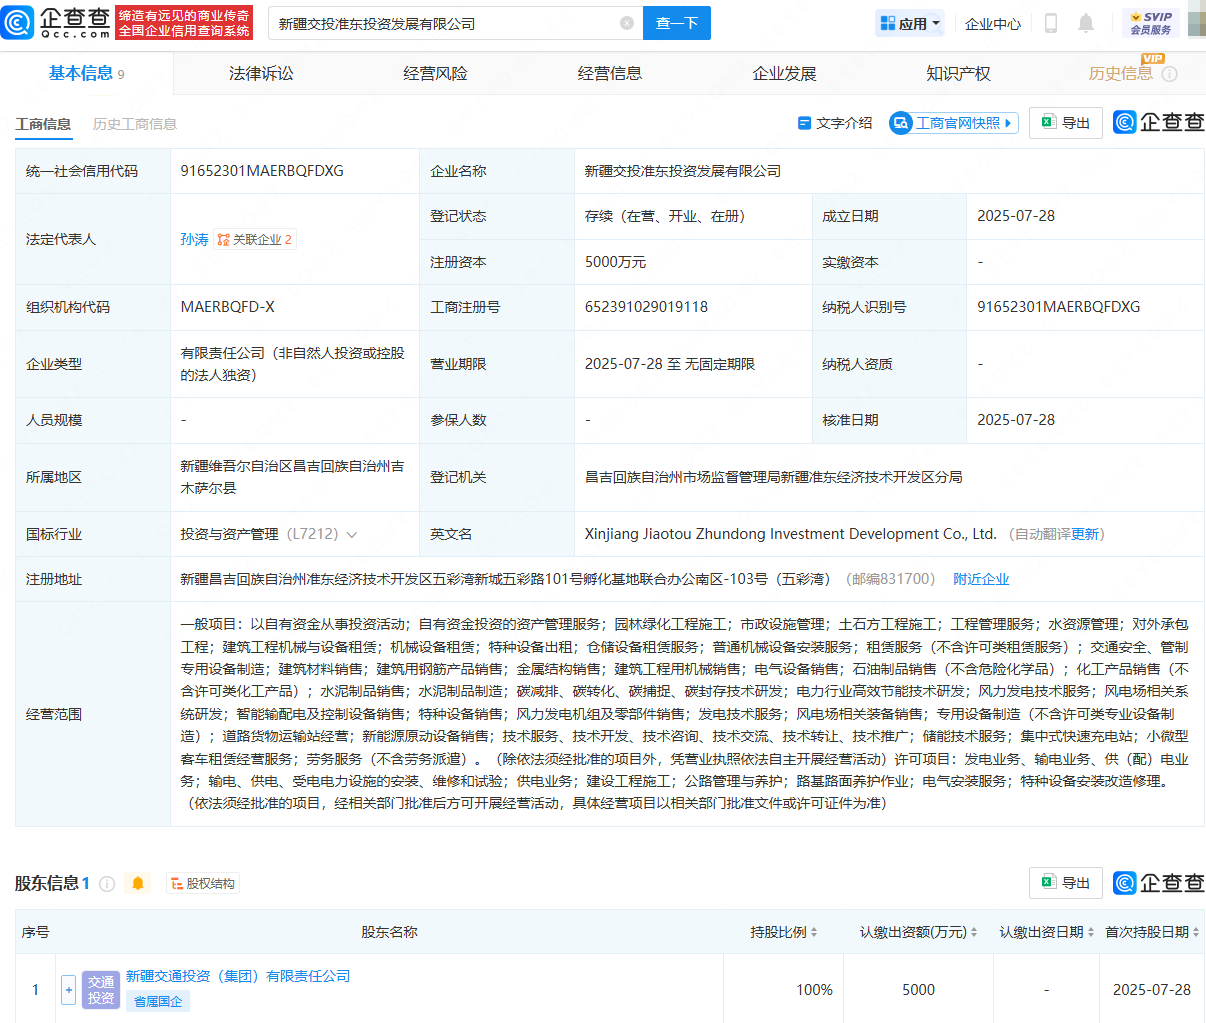Select organization code MAERBQFD-X

(227, 307)
